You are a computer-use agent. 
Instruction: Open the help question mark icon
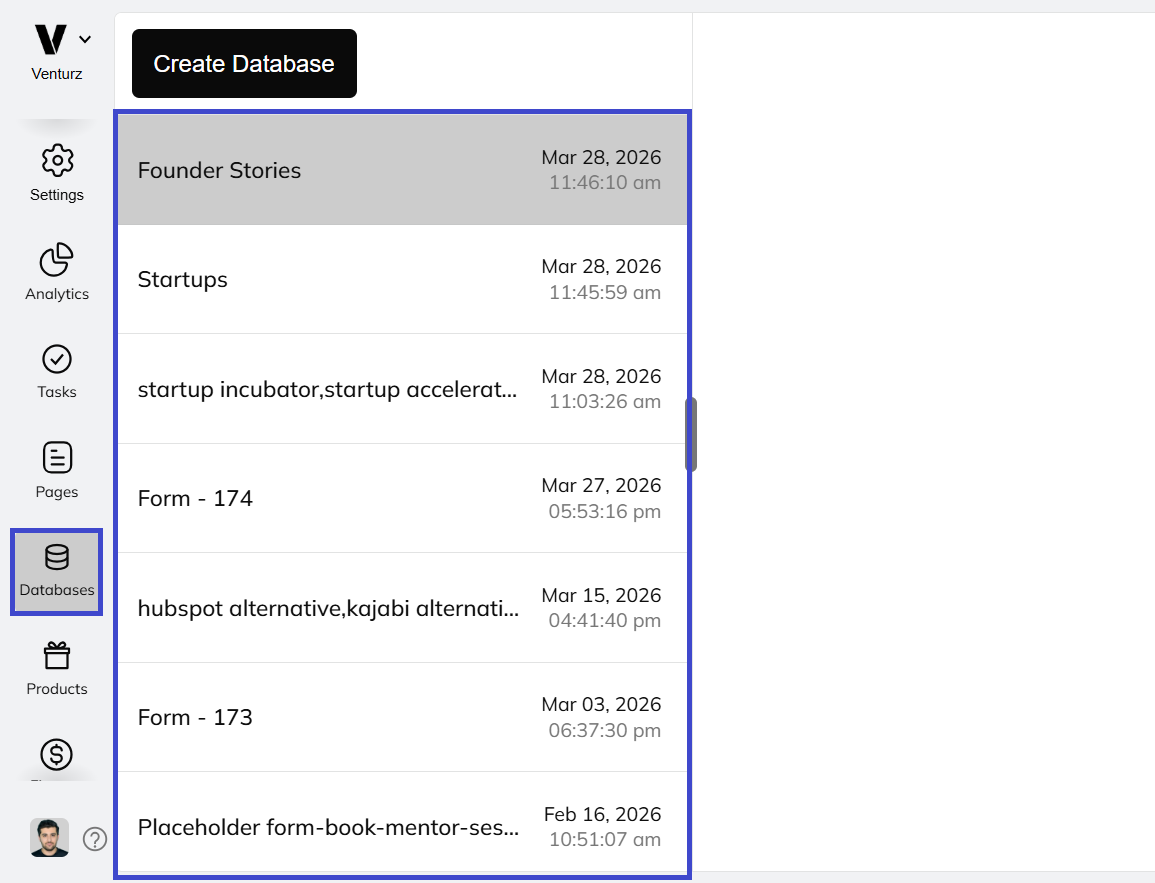(94, 840)
